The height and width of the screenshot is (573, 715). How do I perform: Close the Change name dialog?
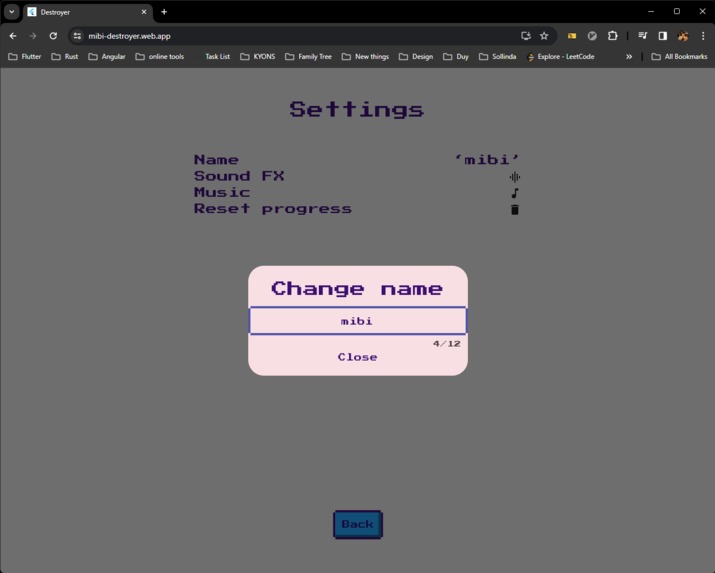(x=358, y=357)
